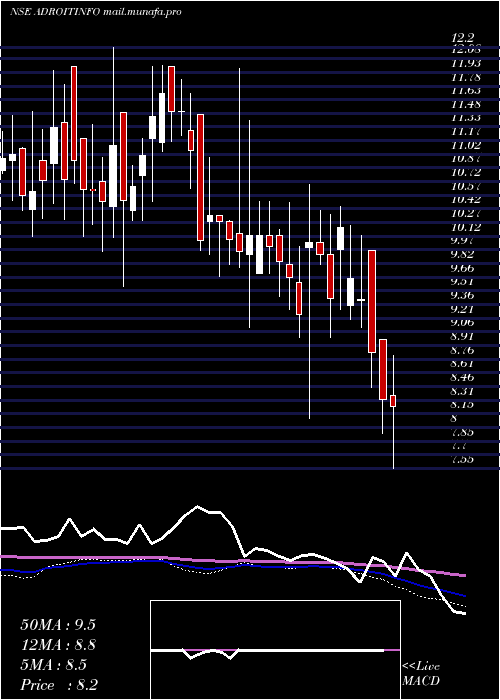This screenshot has height=700, width=500.
Task: Click the Price : 8.2 readout
Action: pos(59,685)
